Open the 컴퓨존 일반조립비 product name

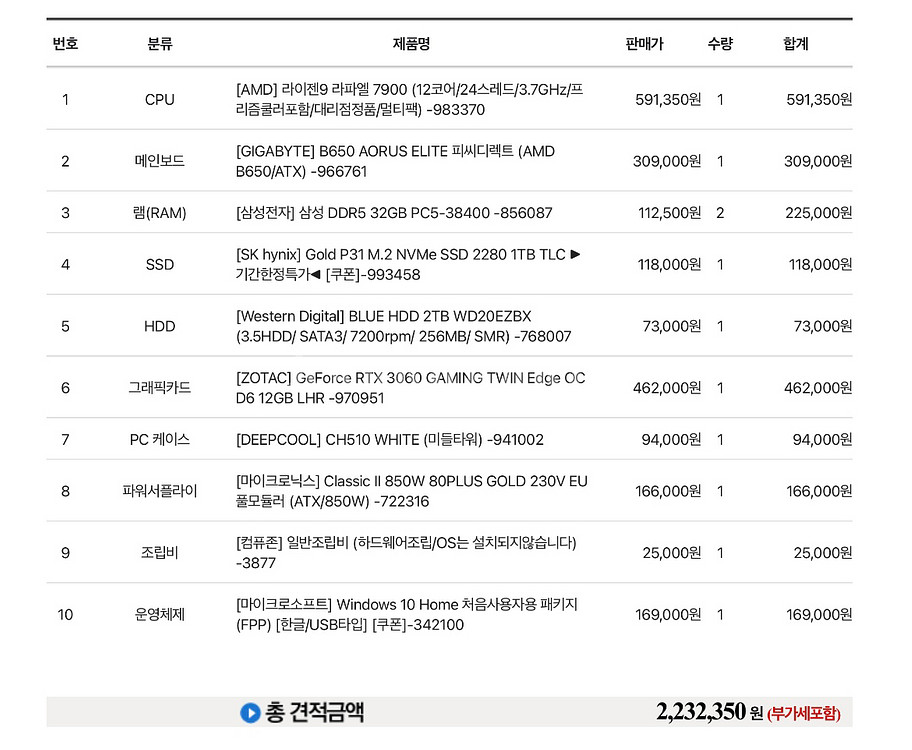pyautogui.click(x=406, y=553)
